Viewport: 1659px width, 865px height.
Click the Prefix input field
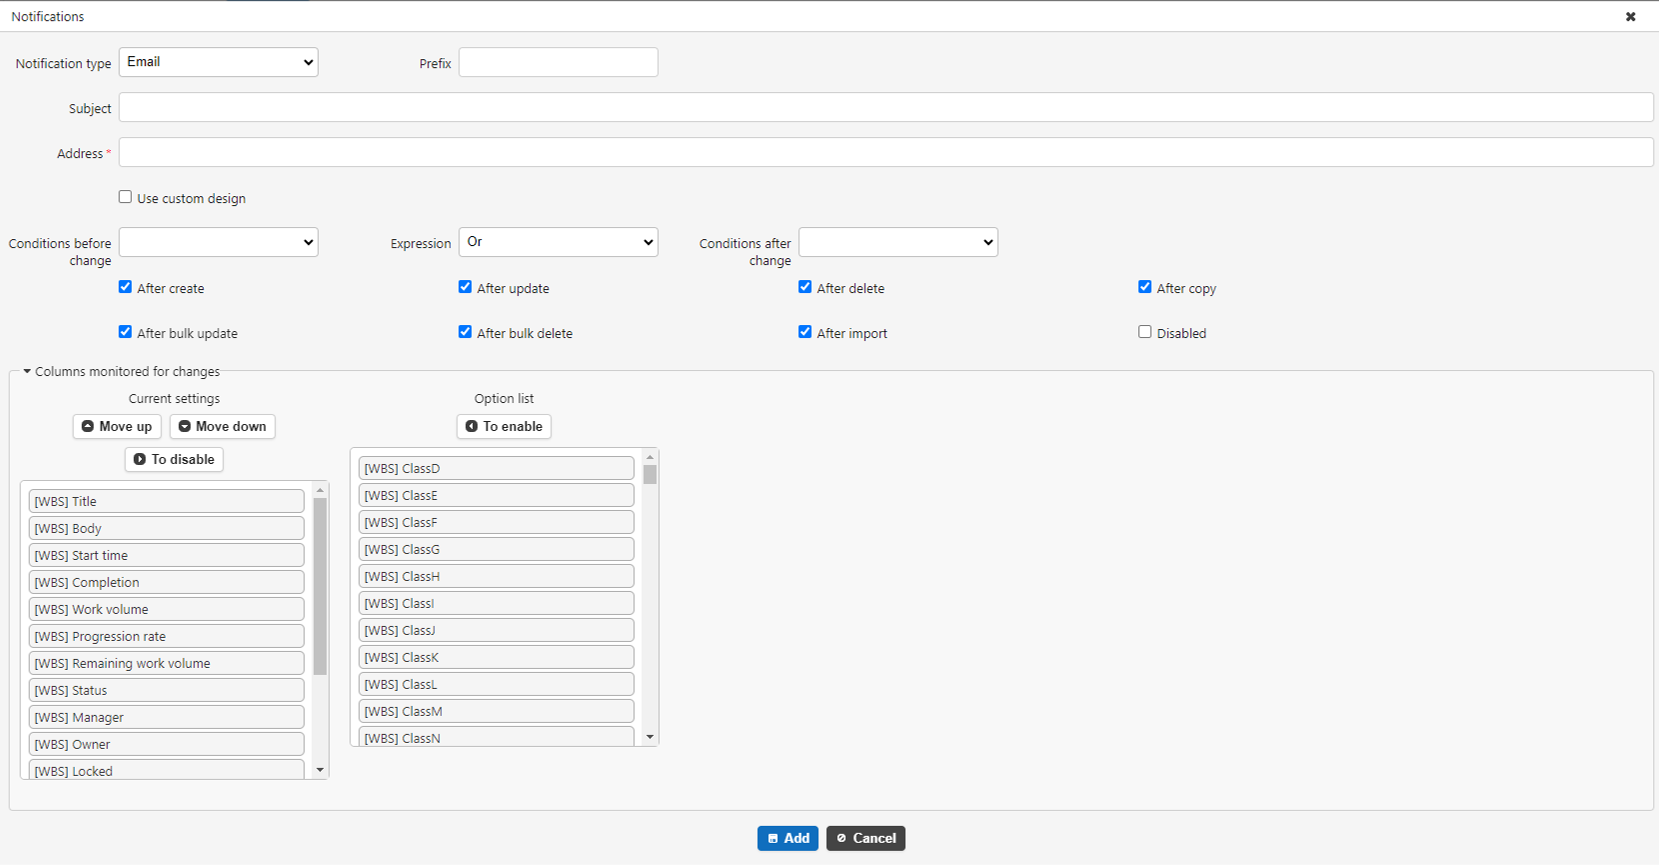click(558, 62)
